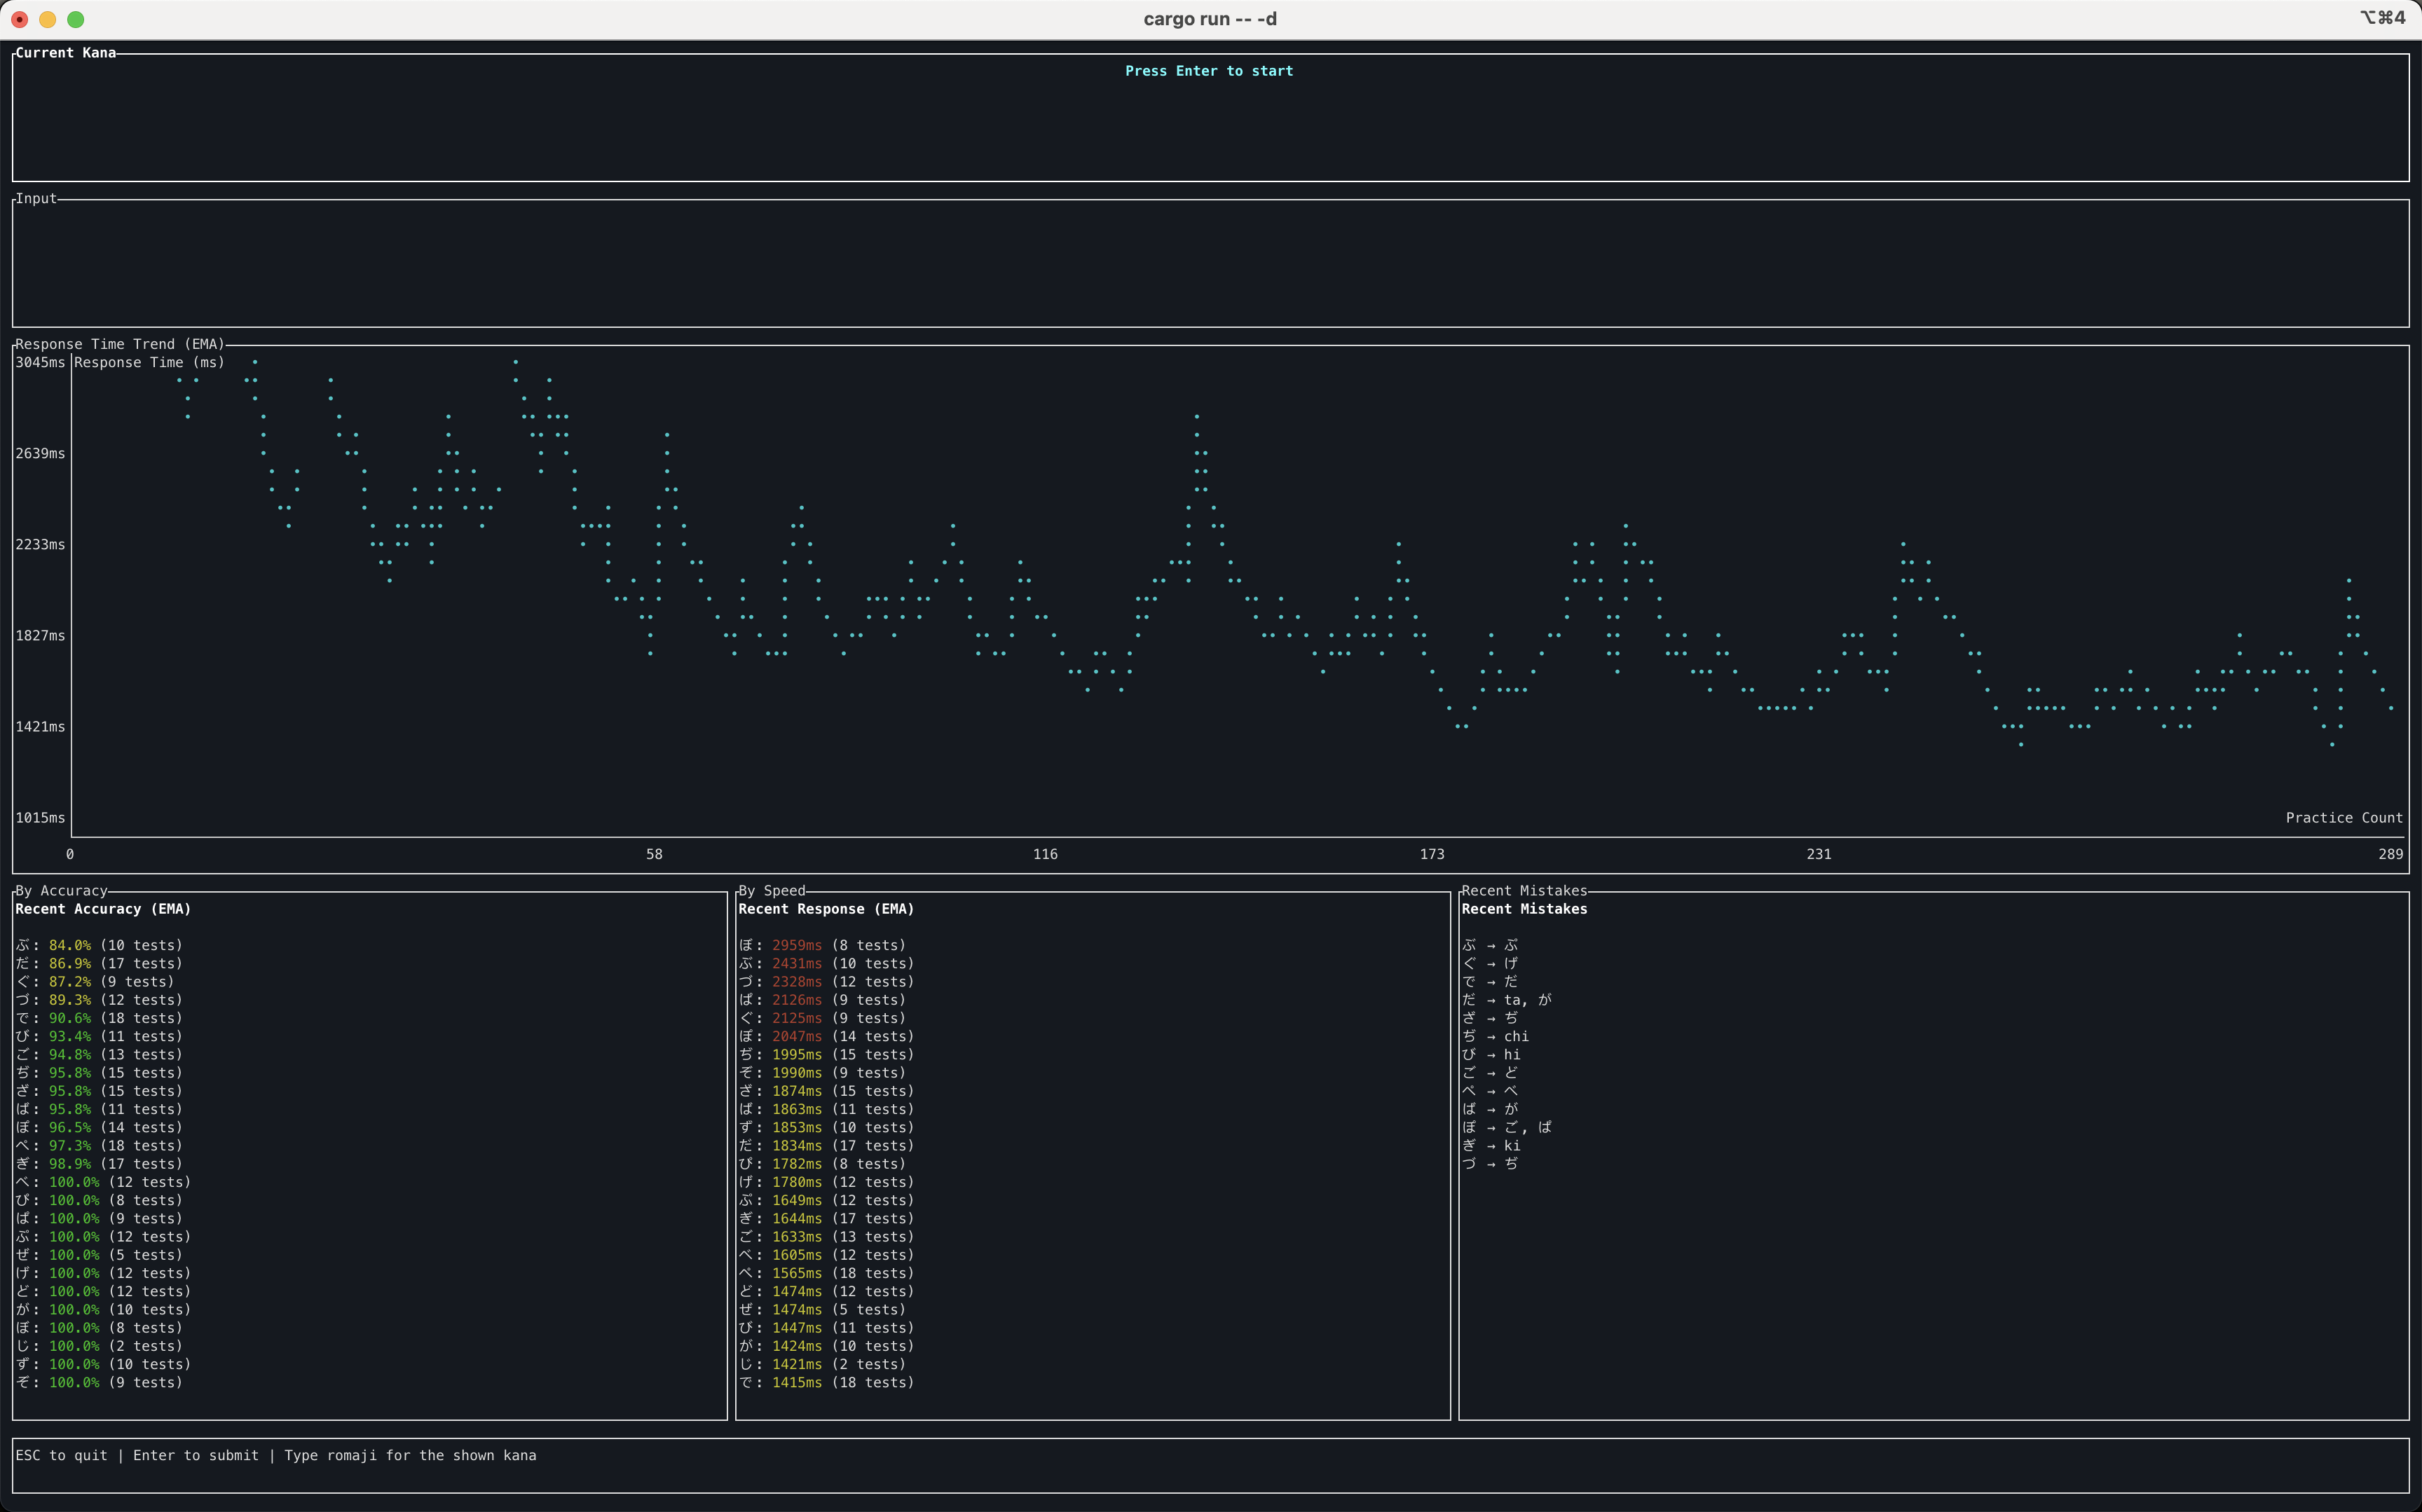Click the ぽ 2047ms speed row

[x=826, y=1036]
